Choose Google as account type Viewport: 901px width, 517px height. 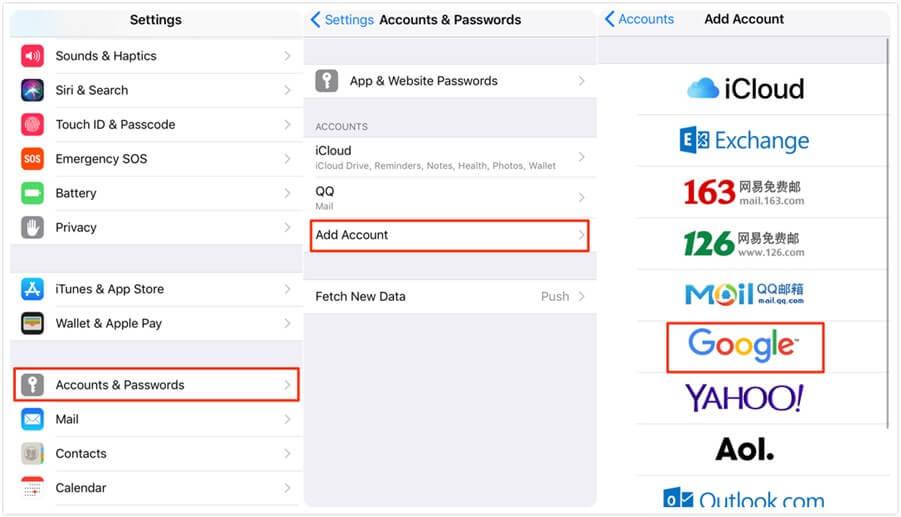pos(744,347)
